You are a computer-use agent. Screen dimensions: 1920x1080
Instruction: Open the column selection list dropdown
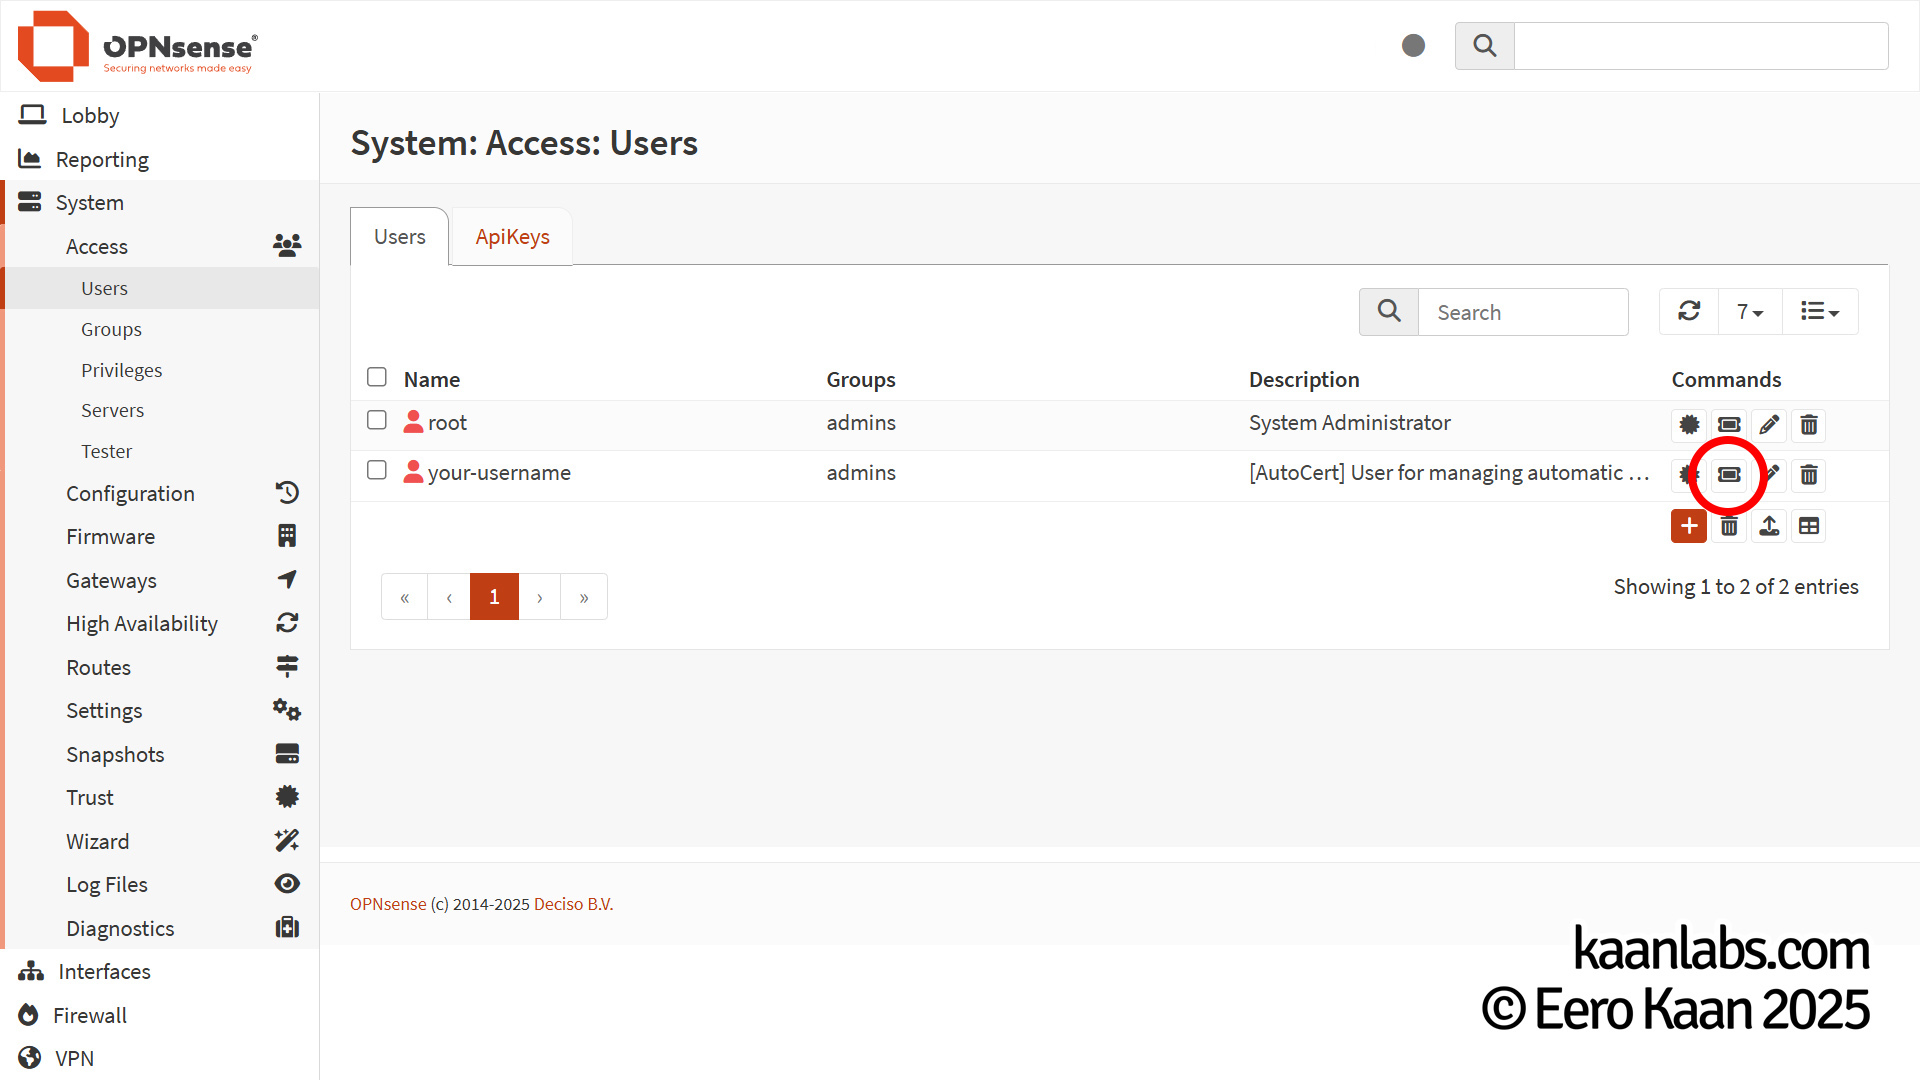[x=1820, y=312]
